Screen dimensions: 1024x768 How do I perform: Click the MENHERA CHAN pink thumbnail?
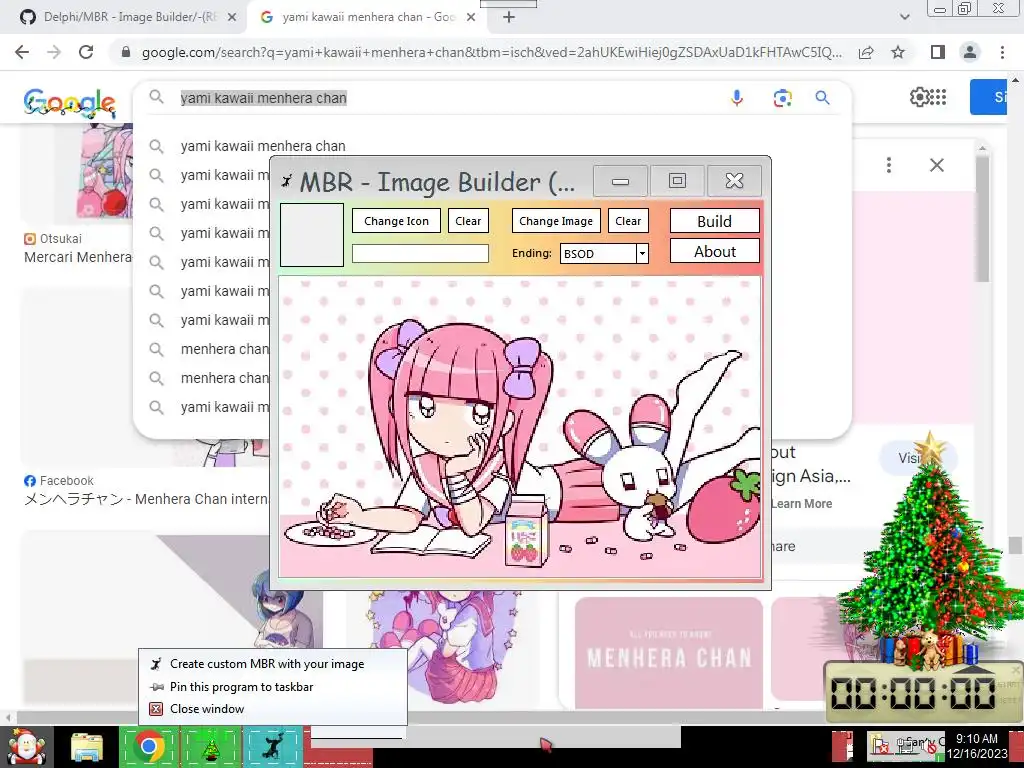(x=669, y=653)
